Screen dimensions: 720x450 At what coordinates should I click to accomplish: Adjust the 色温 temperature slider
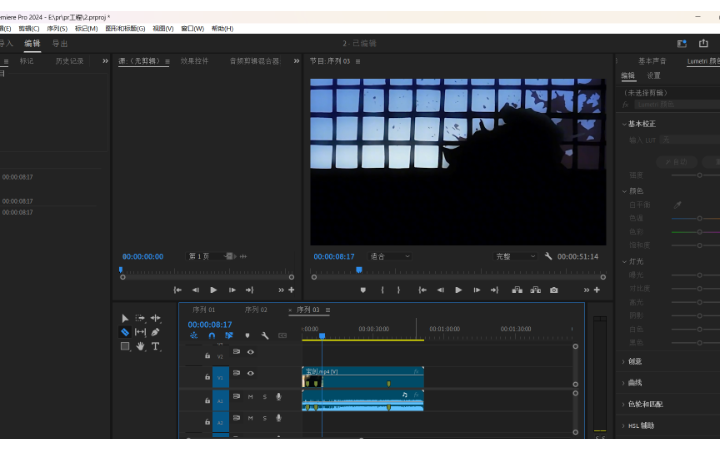tap(699, 219)
